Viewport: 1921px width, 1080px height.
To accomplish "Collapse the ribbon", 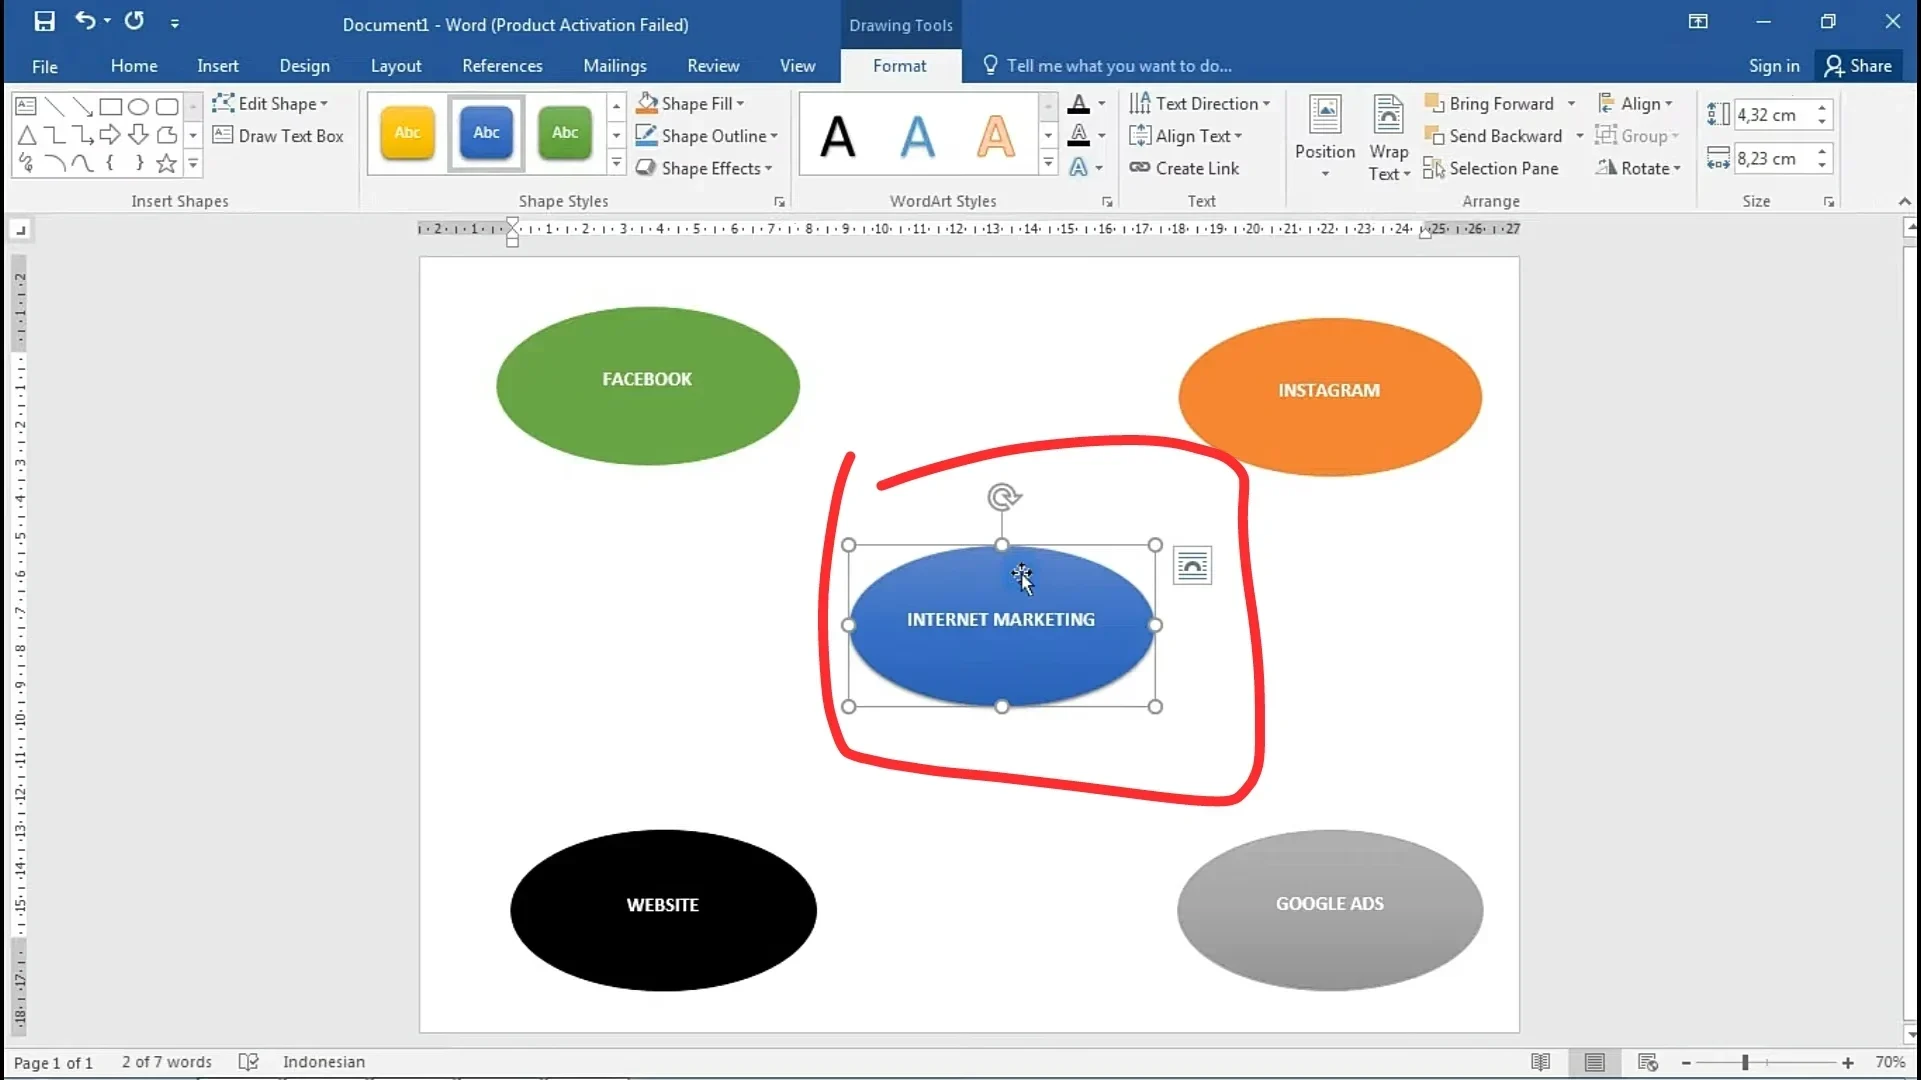I will click(1904, 202).
